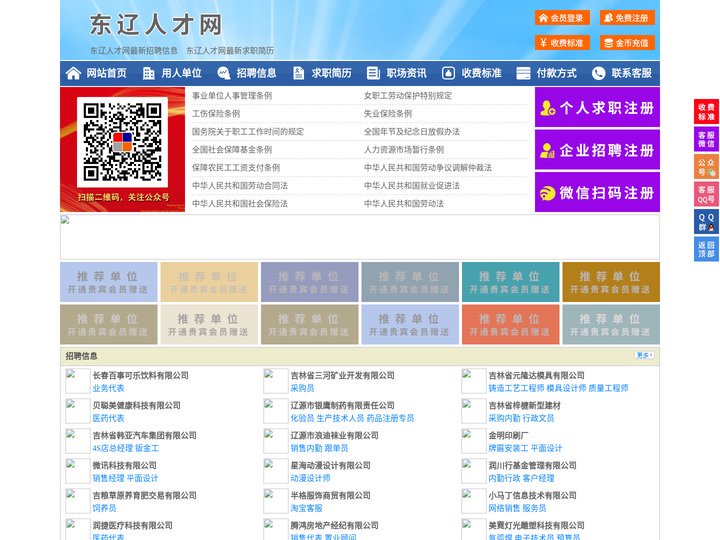Open 工伤保险条例 link
The width and height of the screenshot is (720, 540).
[x=216, y=113]
